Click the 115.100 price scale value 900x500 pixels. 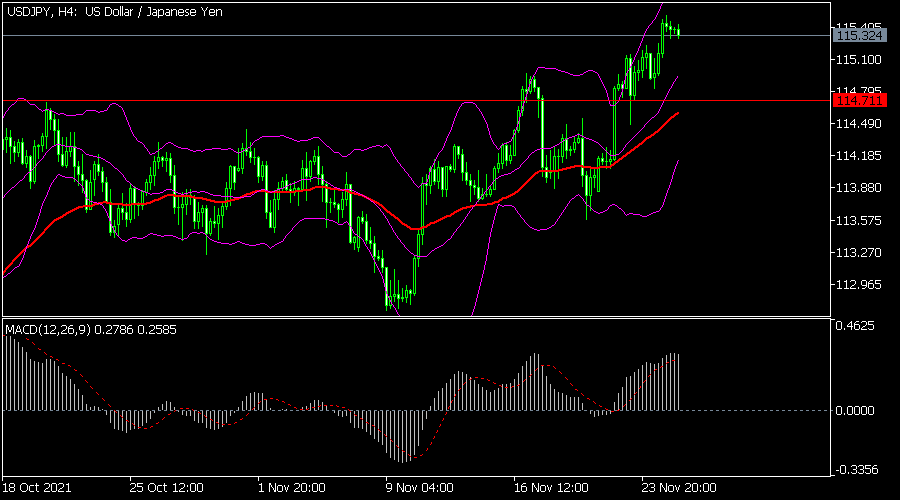coord(859,60)
